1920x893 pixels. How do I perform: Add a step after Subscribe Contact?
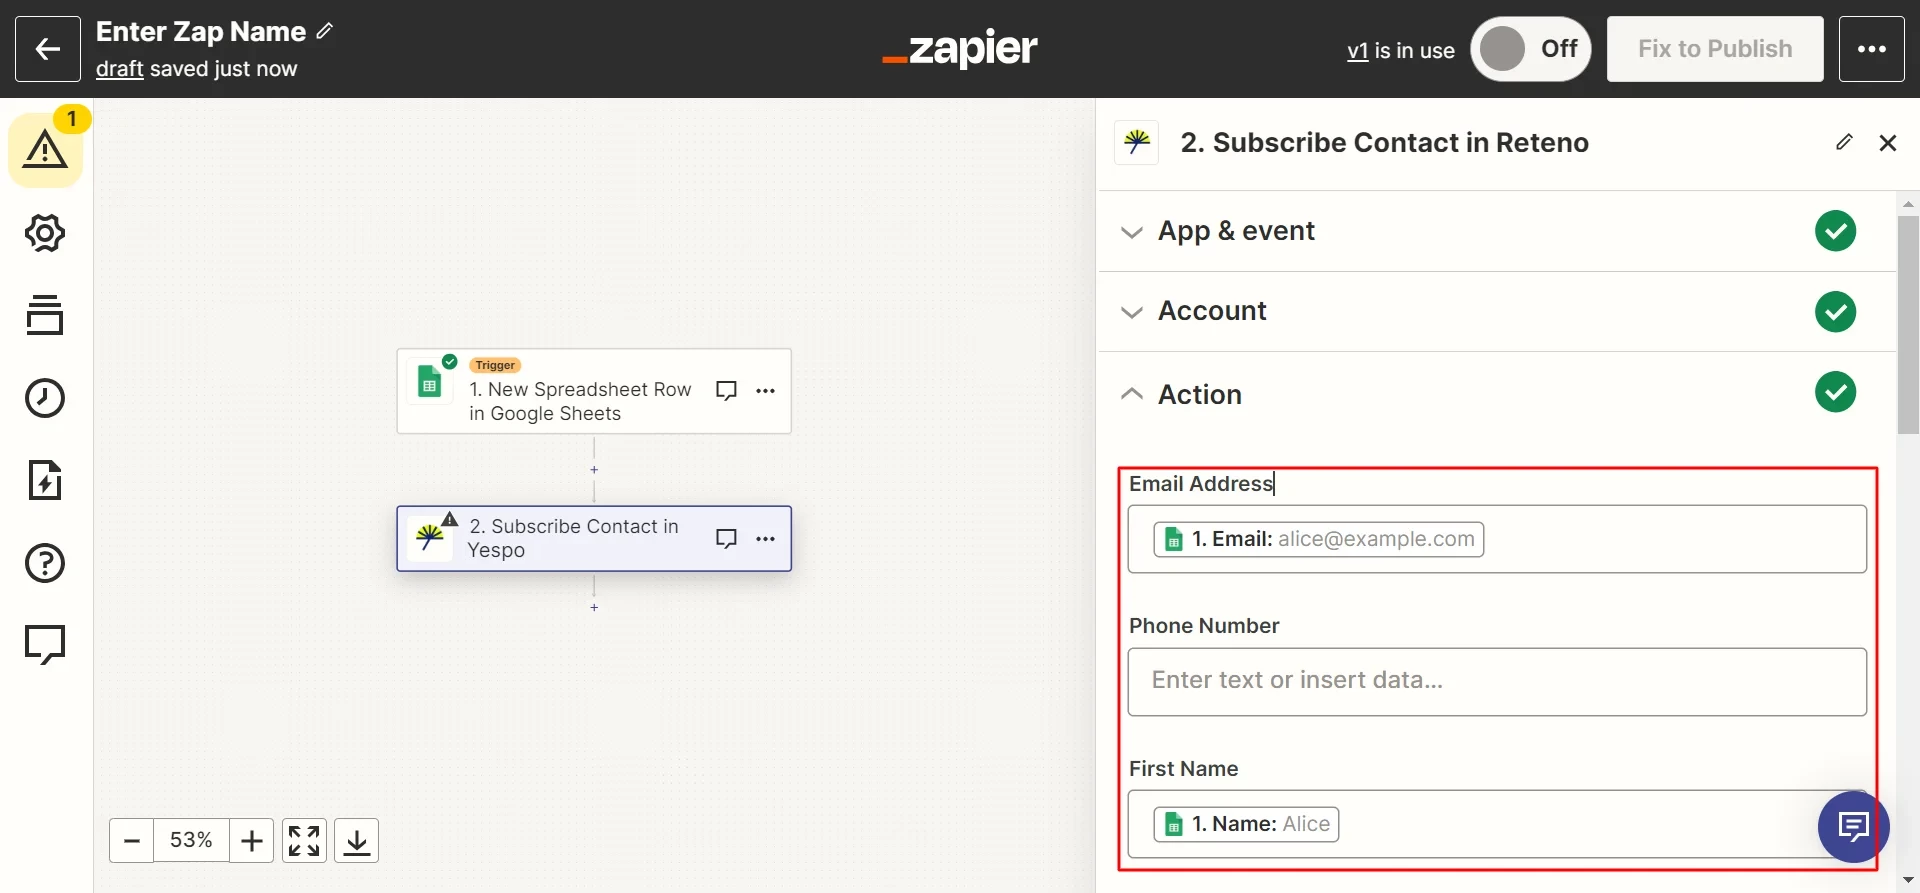coord(594,608)
